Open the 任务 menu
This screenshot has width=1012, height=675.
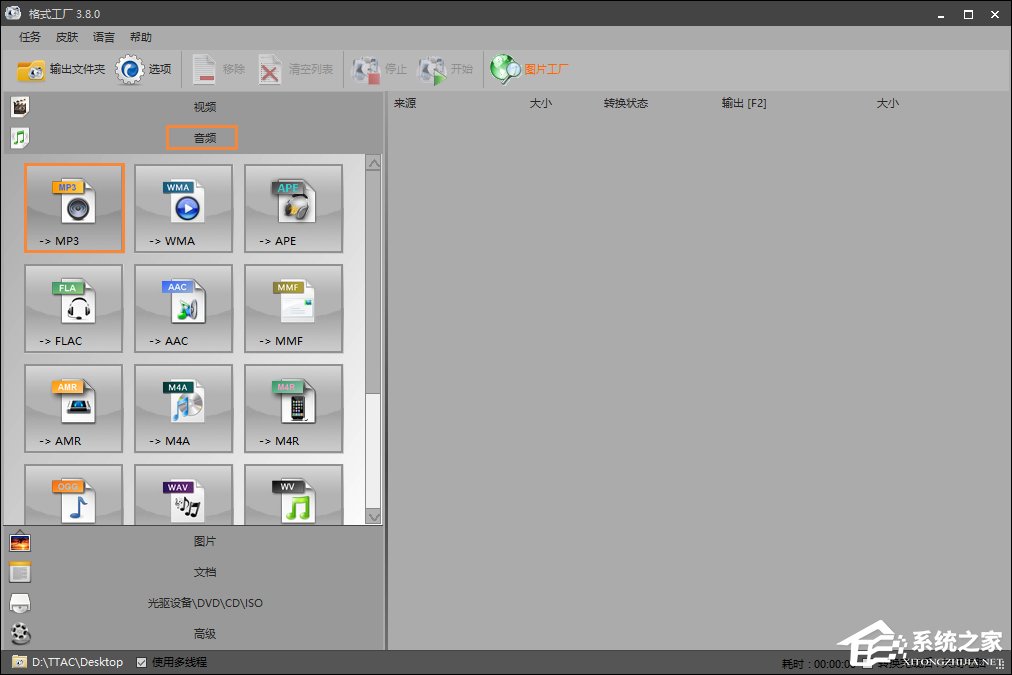30,37
